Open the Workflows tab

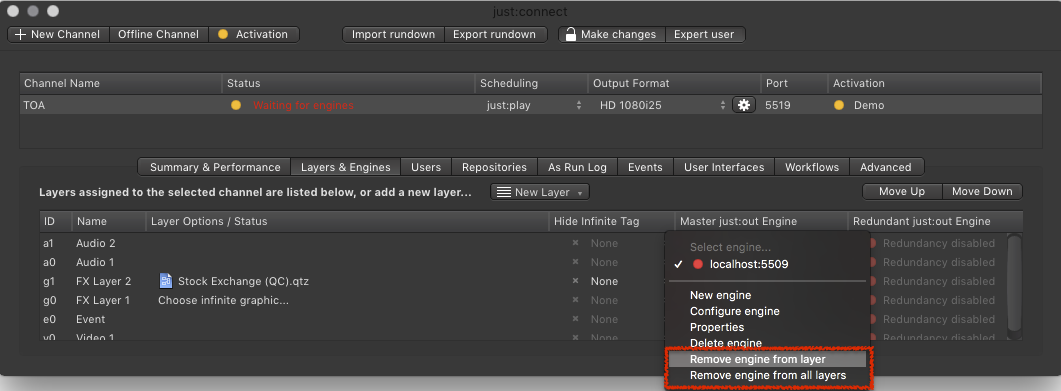[811, 167]
